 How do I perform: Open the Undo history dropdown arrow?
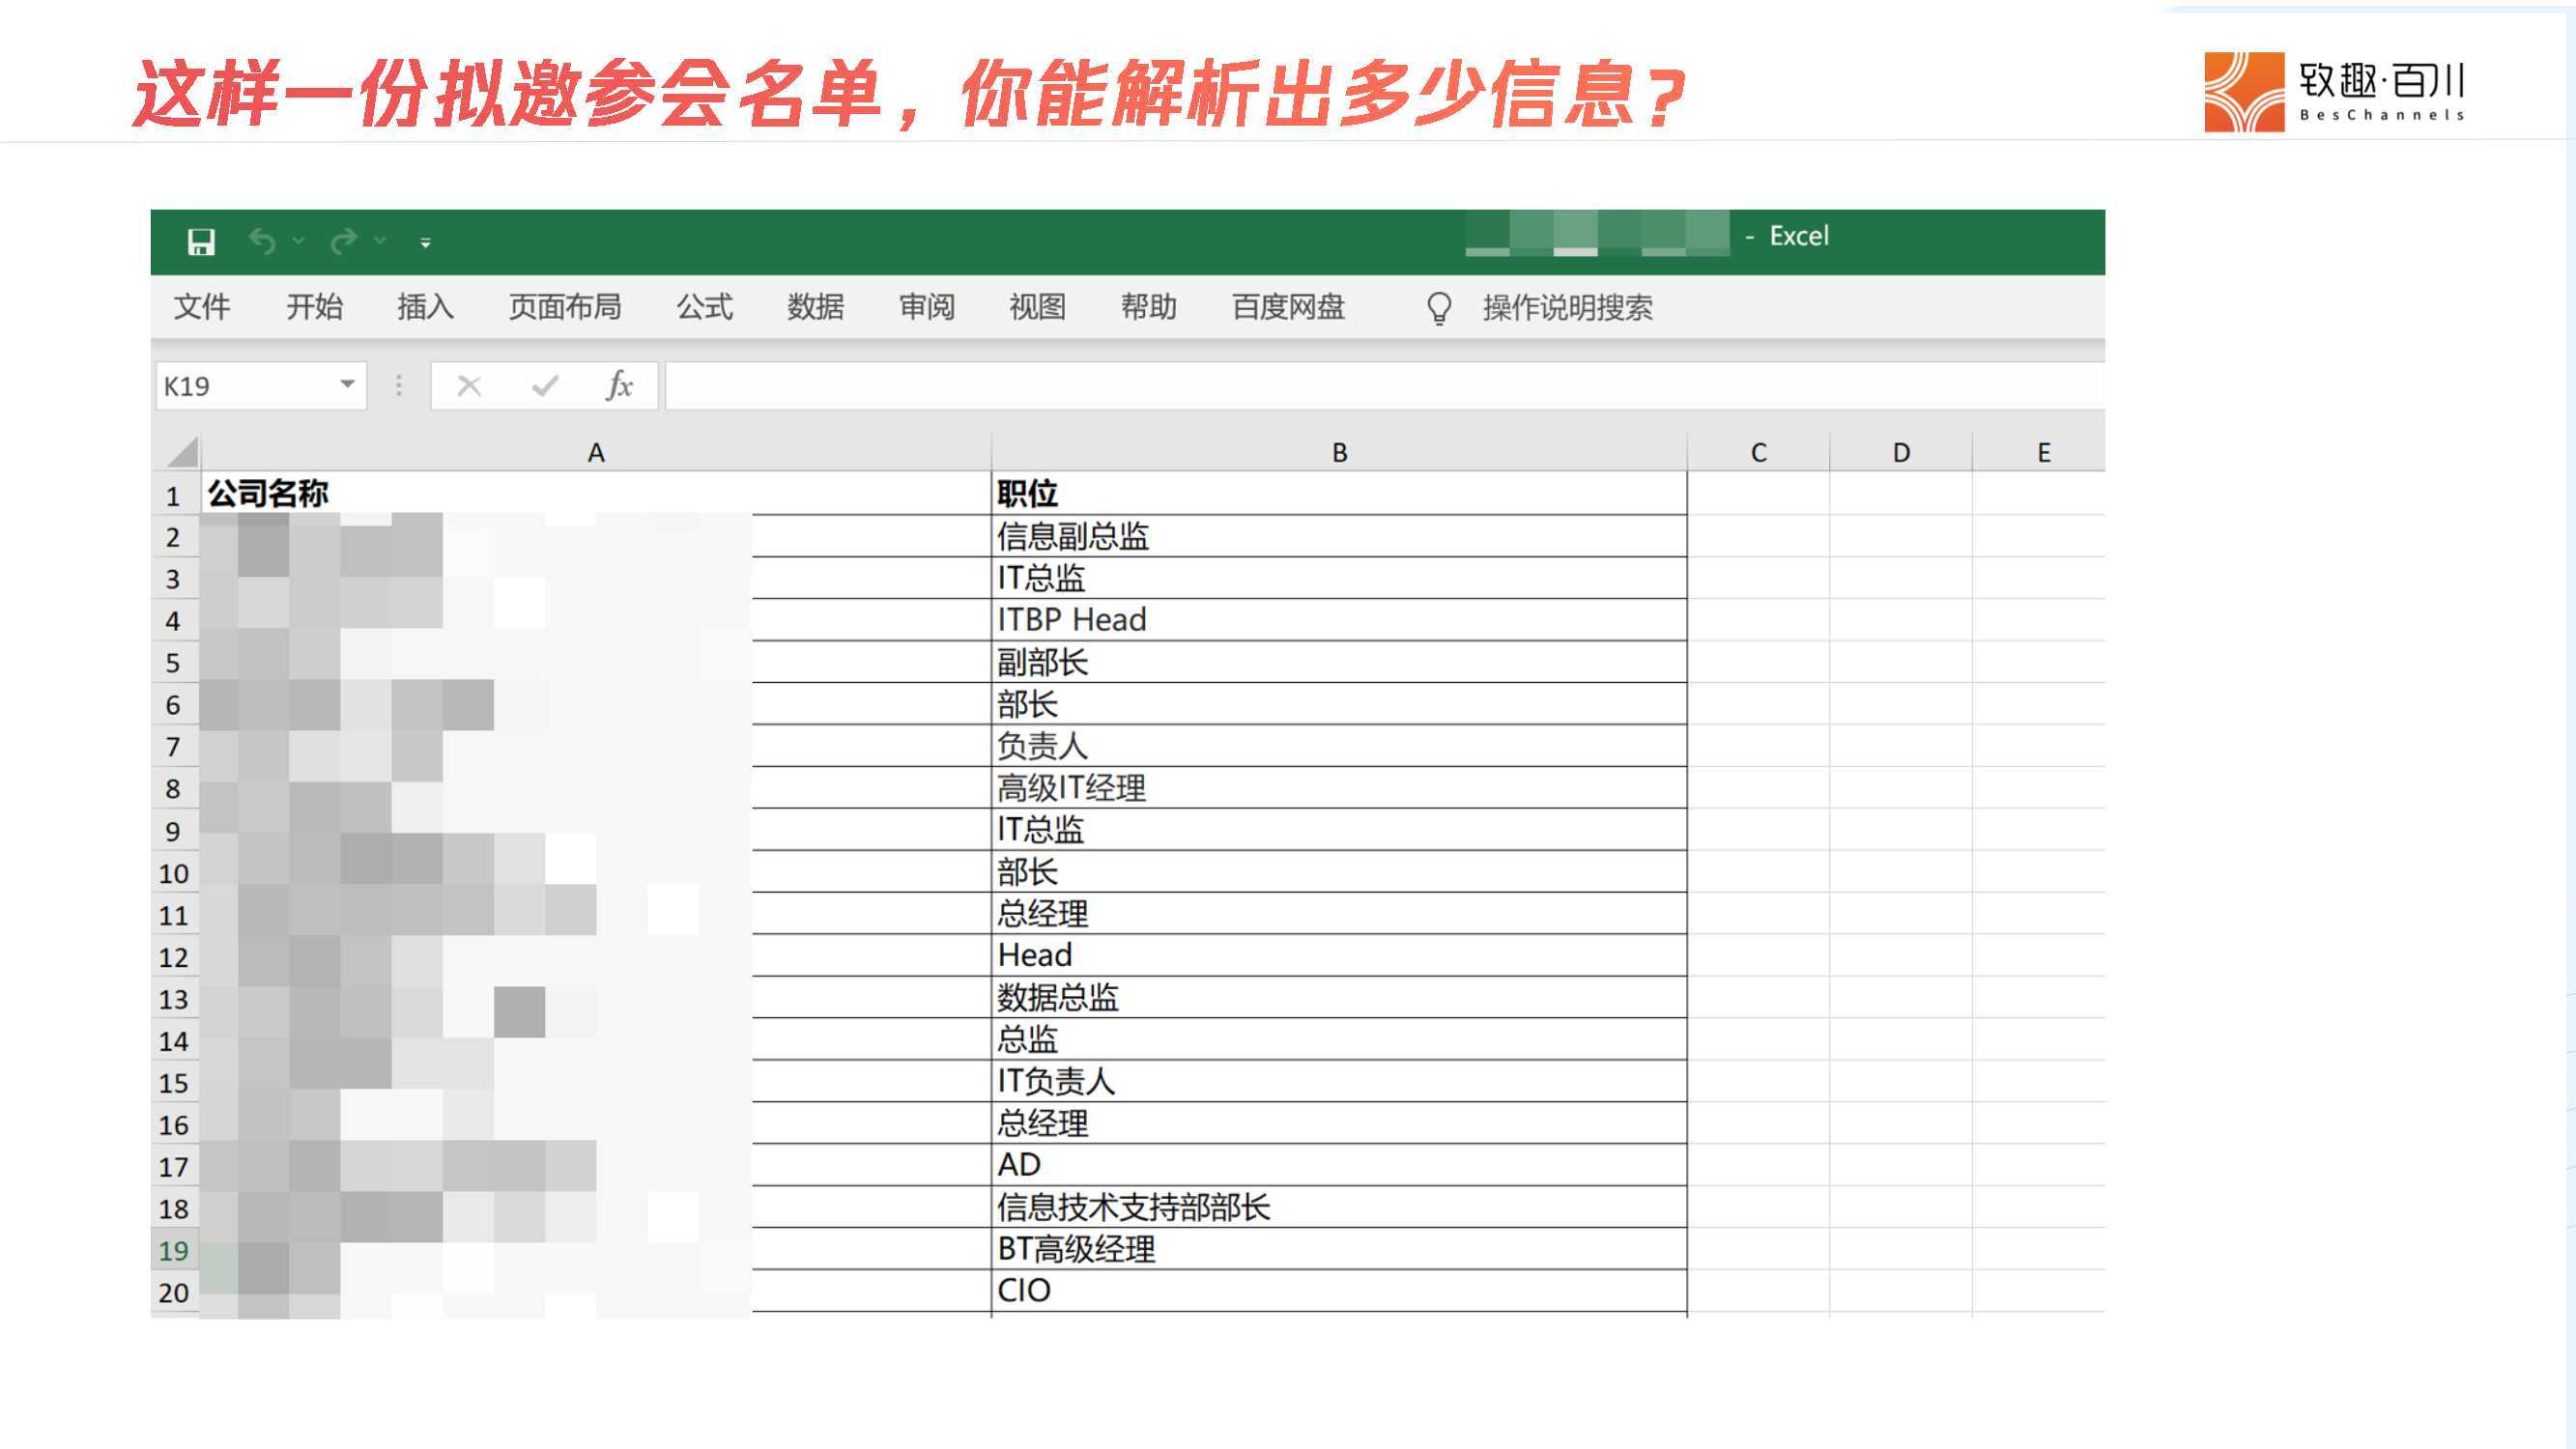(298, 241)
